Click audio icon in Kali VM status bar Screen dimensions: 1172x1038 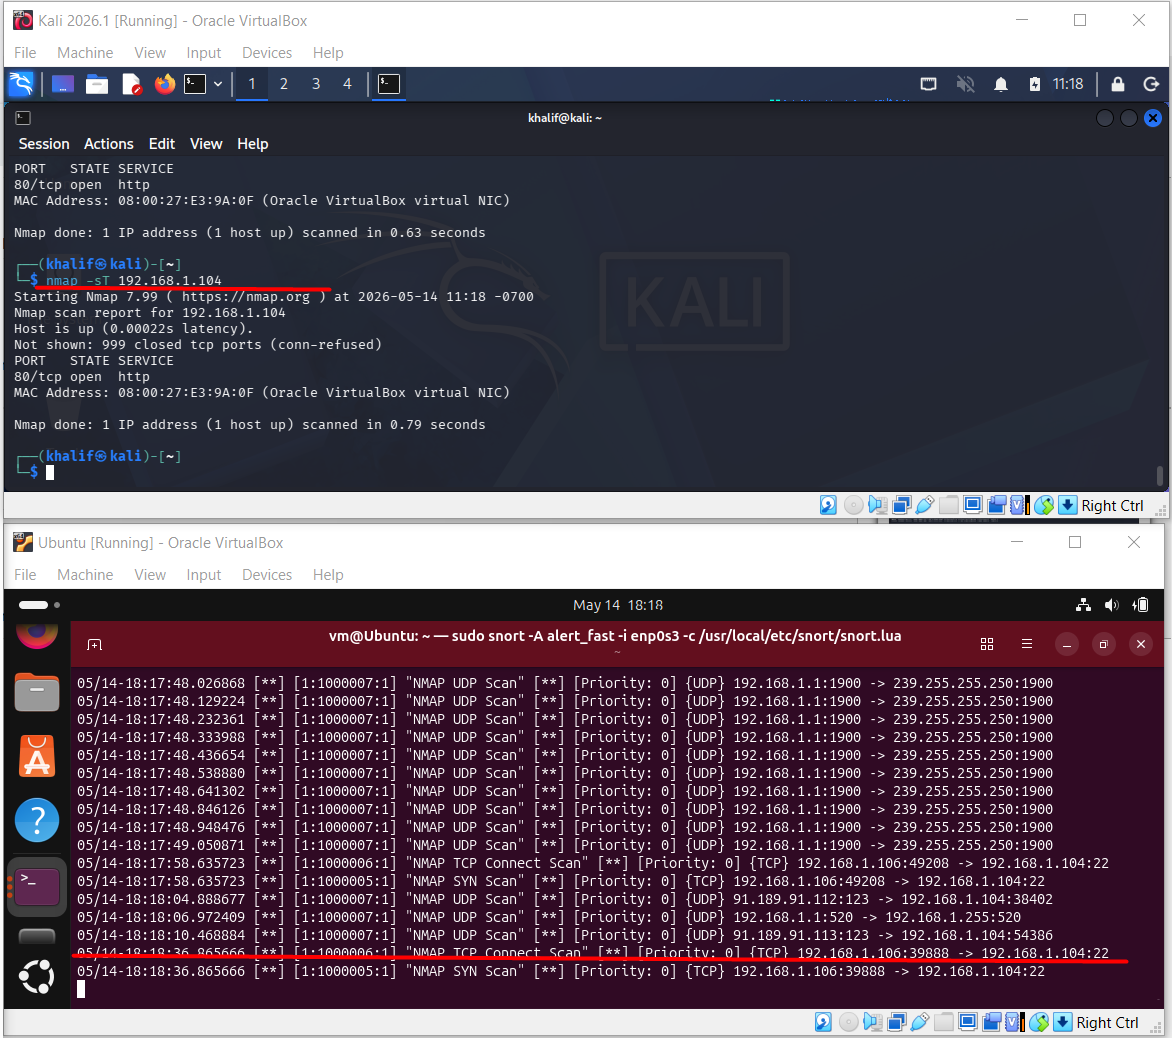pyautogui.click(x=878, y=505)
